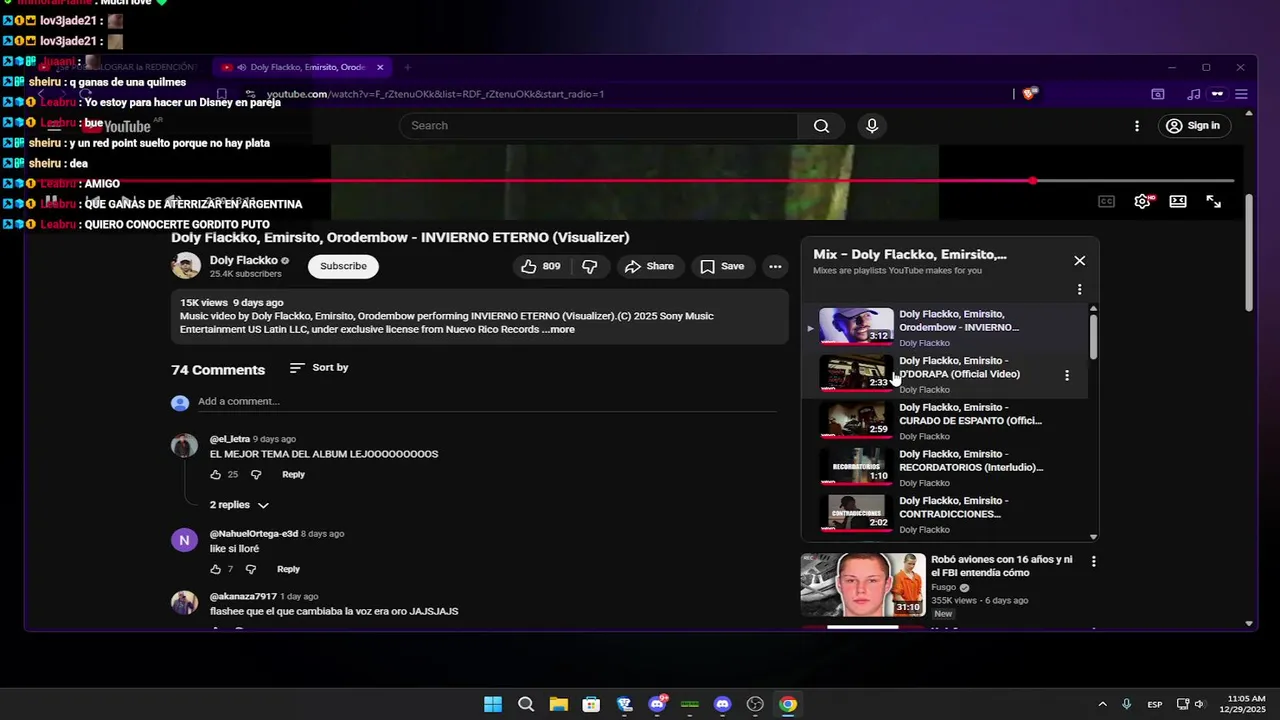The image size is (1280, 720).
Task: Play CURADO DE ESPANTO from the mix
Action: (x=944, y=421)
